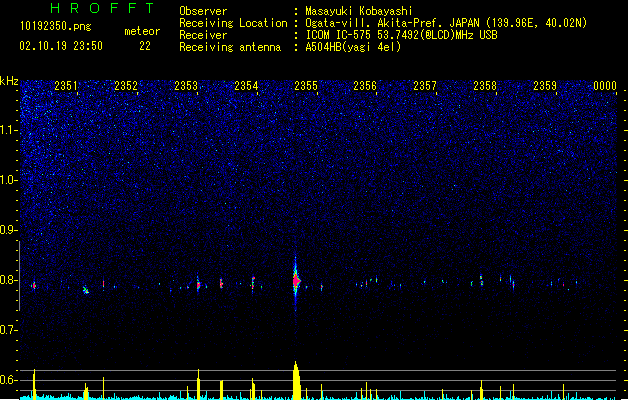Click the 2357 time marker
Image resolution: width=629 pixels, height=400 pixels.
(x=425, y=86)
